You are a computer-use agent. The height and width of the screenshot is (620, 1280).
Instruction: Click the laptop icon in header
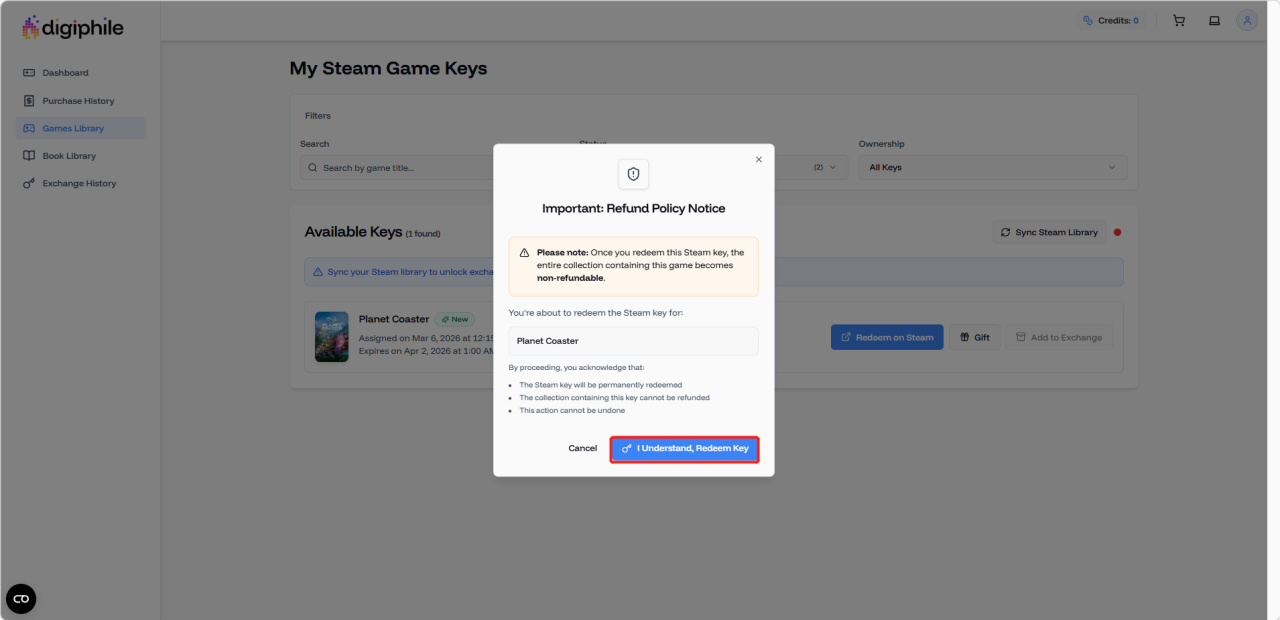tap(1214, 20)
